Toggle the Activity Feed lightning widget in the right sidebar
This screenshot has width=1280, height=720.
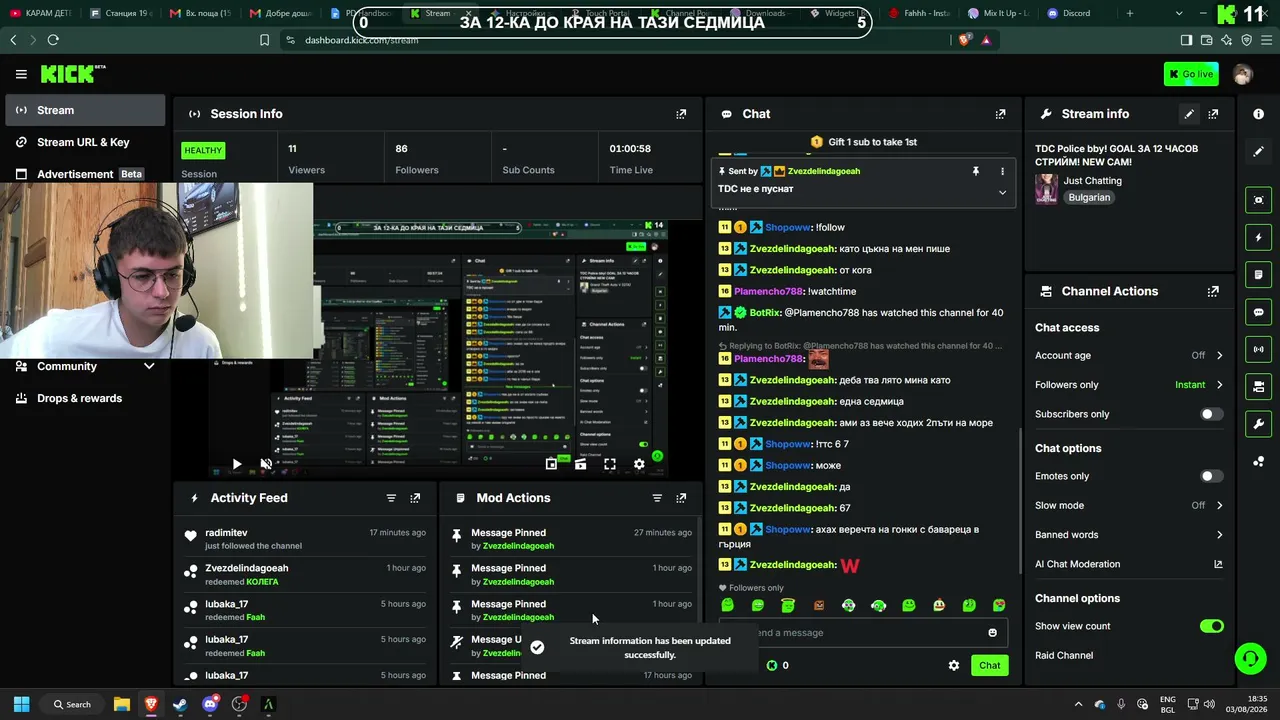[1258, 237]
